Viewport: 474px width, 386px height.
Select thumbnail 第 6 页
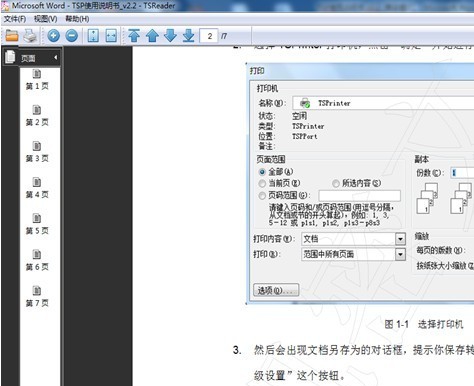click(37, 261)
